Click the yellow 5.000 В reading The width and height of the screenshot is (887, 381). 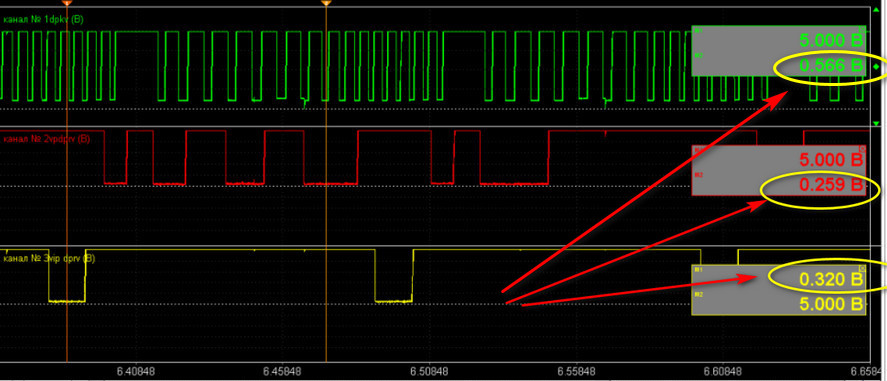(x=831, y=304)
